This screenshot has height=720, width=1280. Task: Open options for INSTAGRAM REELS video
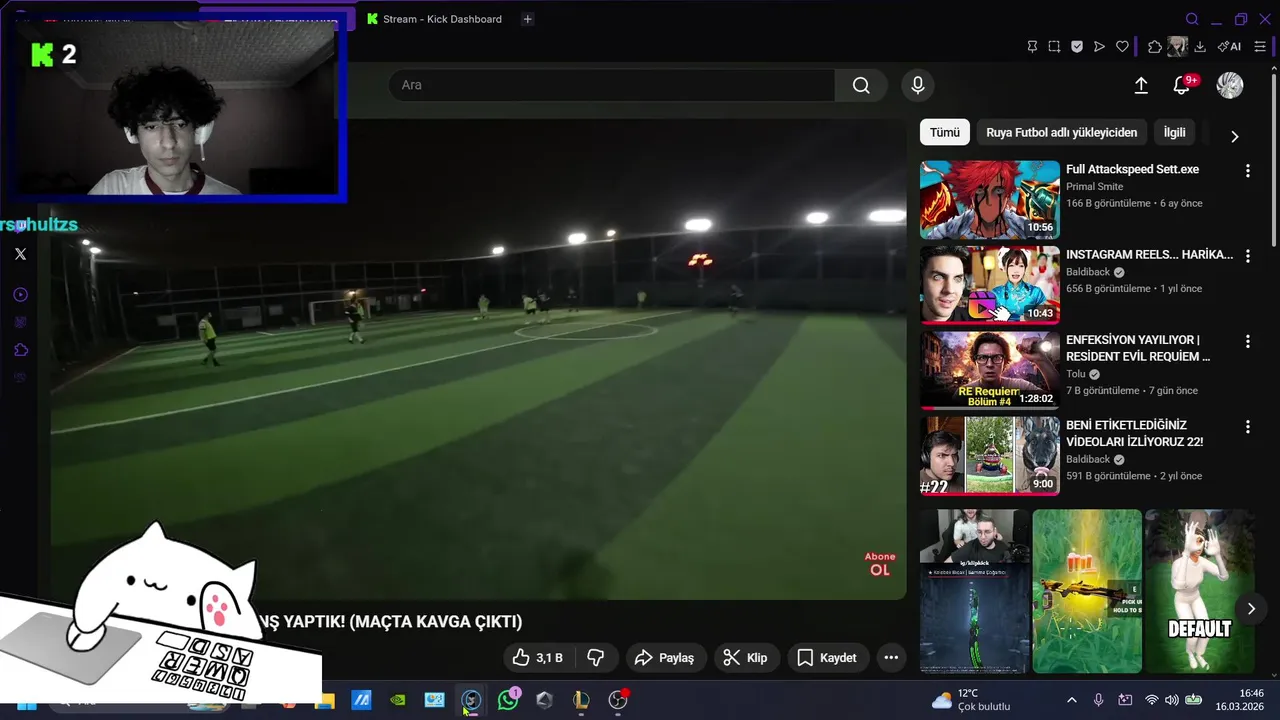1247,256
